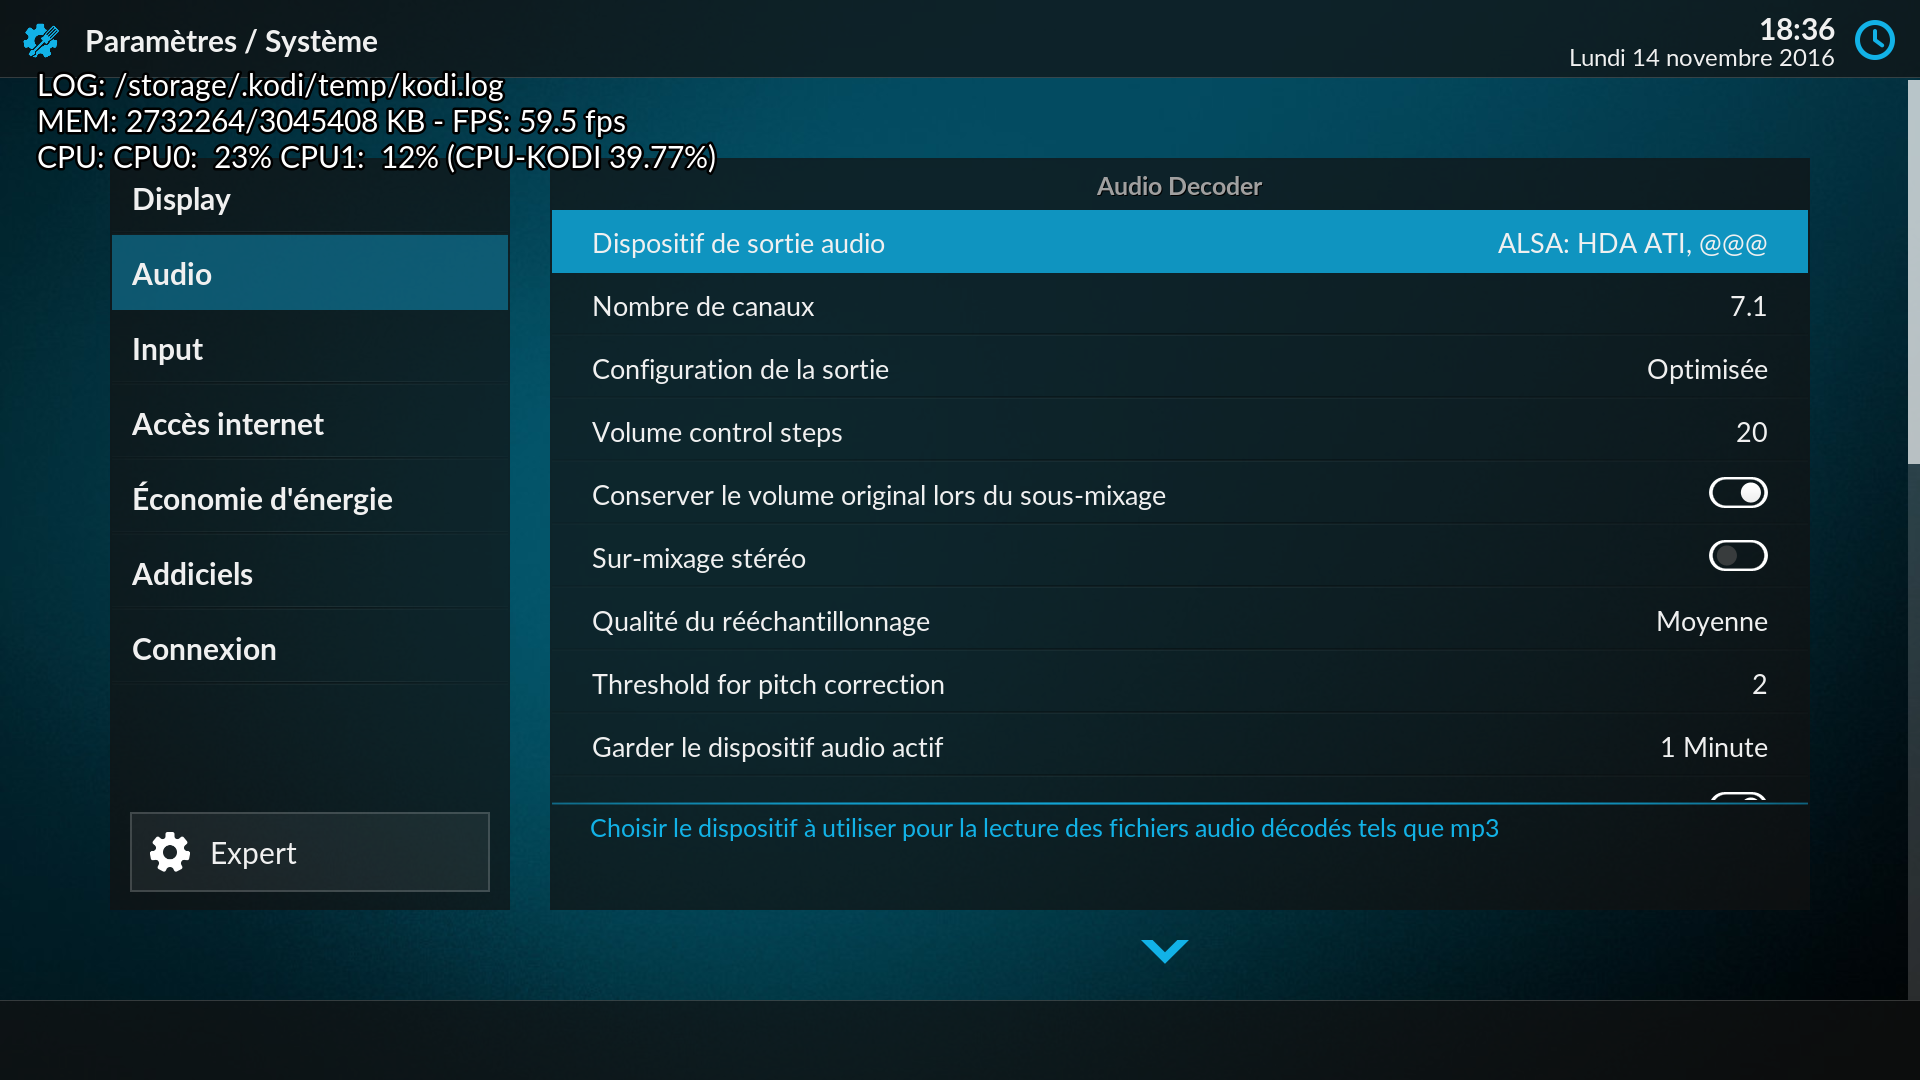The width and height of the screenshot is (1920, 1080).
Task: Go to Accès internet category
Action: click(x=310, y=423)
